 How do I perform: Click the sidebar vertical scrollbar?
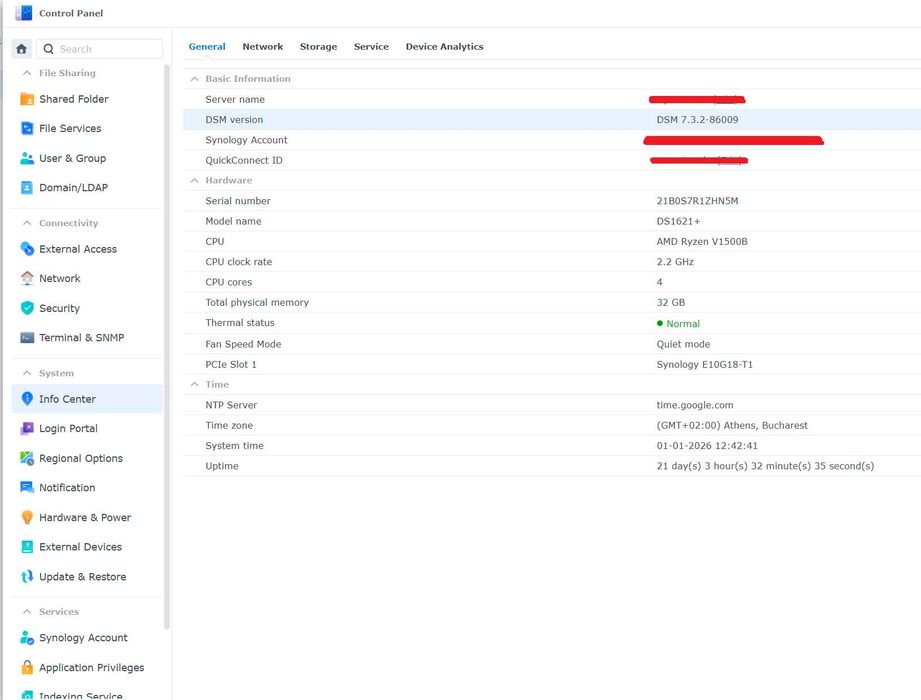[x=167, y=346]
